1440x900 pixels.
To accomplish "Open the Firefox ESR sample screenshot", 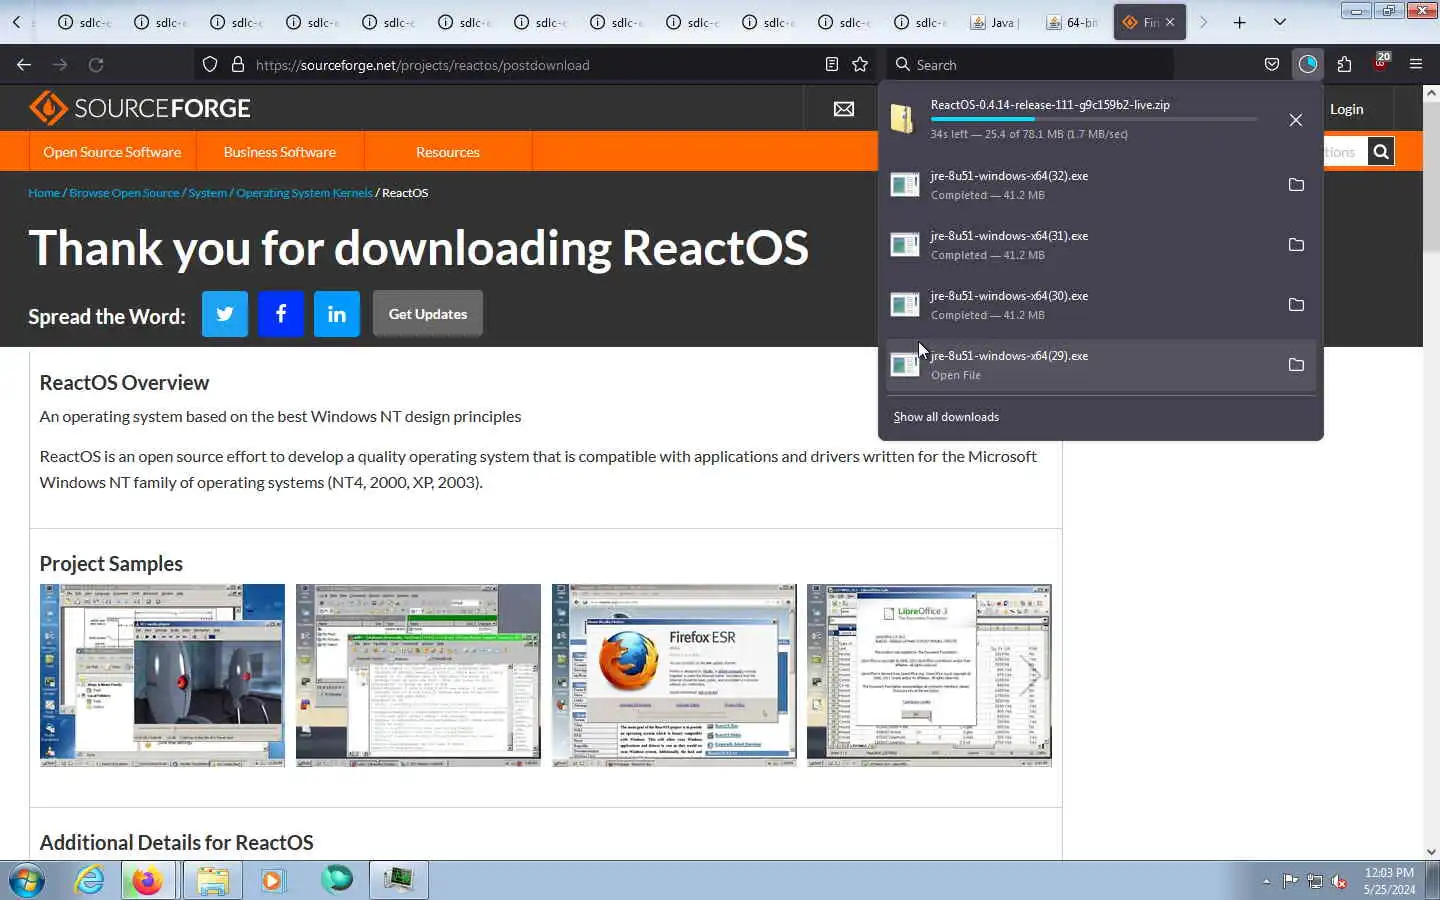I will point(674,676).
